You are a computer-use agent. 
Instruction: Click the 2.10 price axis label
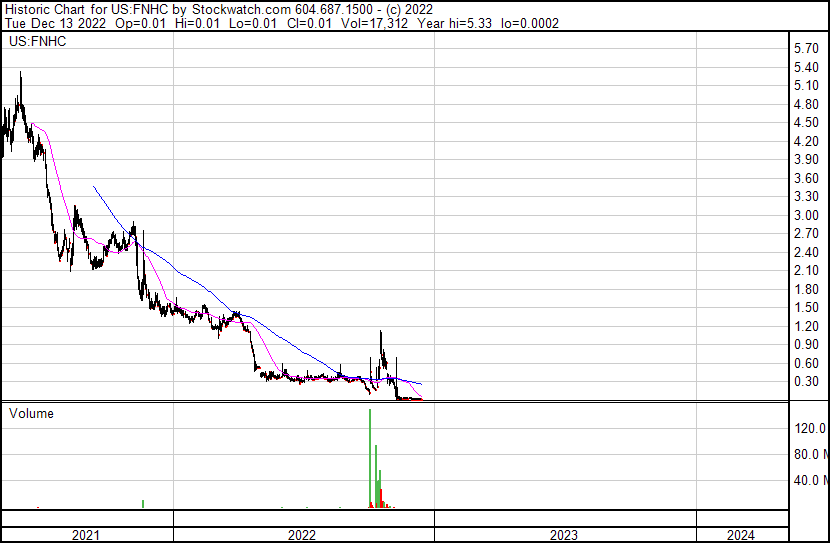[x=806, y=270]
